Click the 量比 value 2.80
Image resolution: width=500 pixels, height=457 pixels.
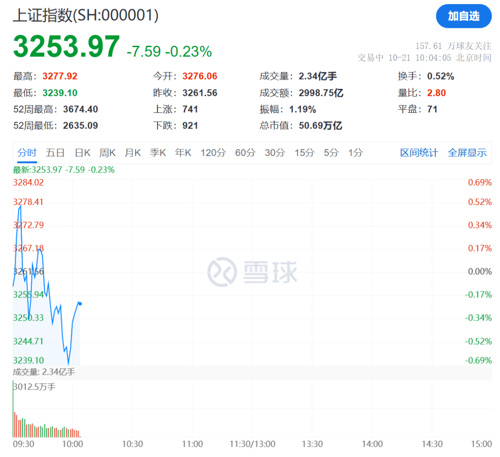[436, 93]
